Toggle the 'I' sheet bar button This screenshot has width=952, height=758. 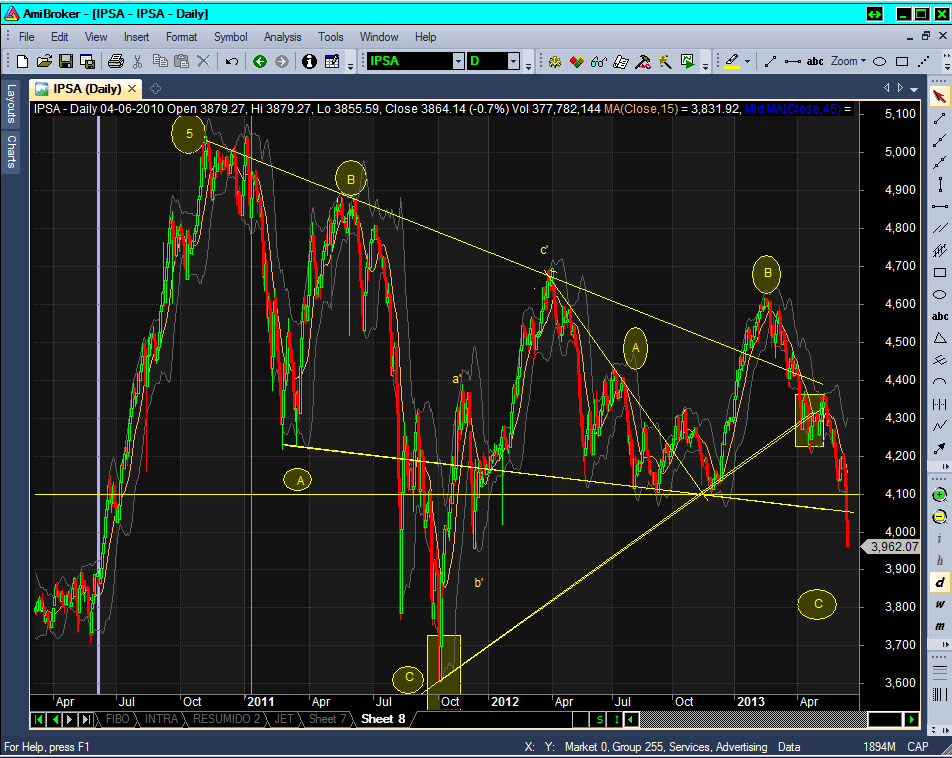pyautogui.click(x=616, y=720)
